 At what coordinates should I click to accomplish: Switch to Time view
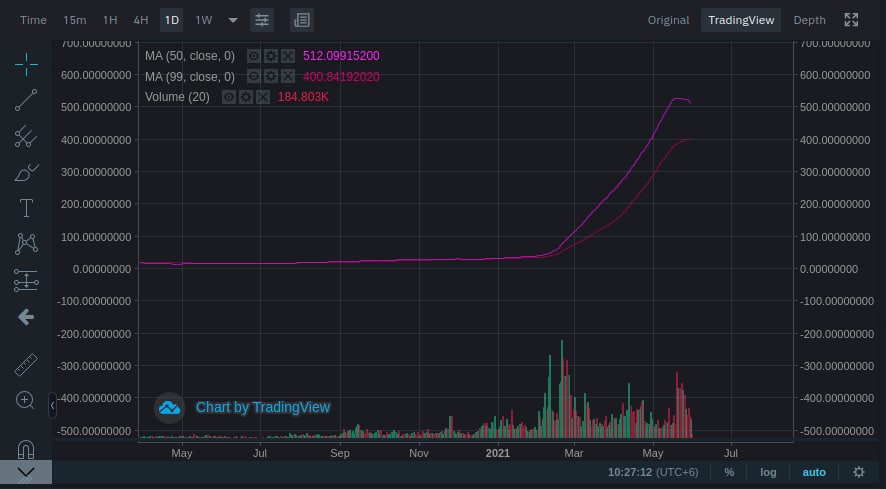[x=33, y=20]
